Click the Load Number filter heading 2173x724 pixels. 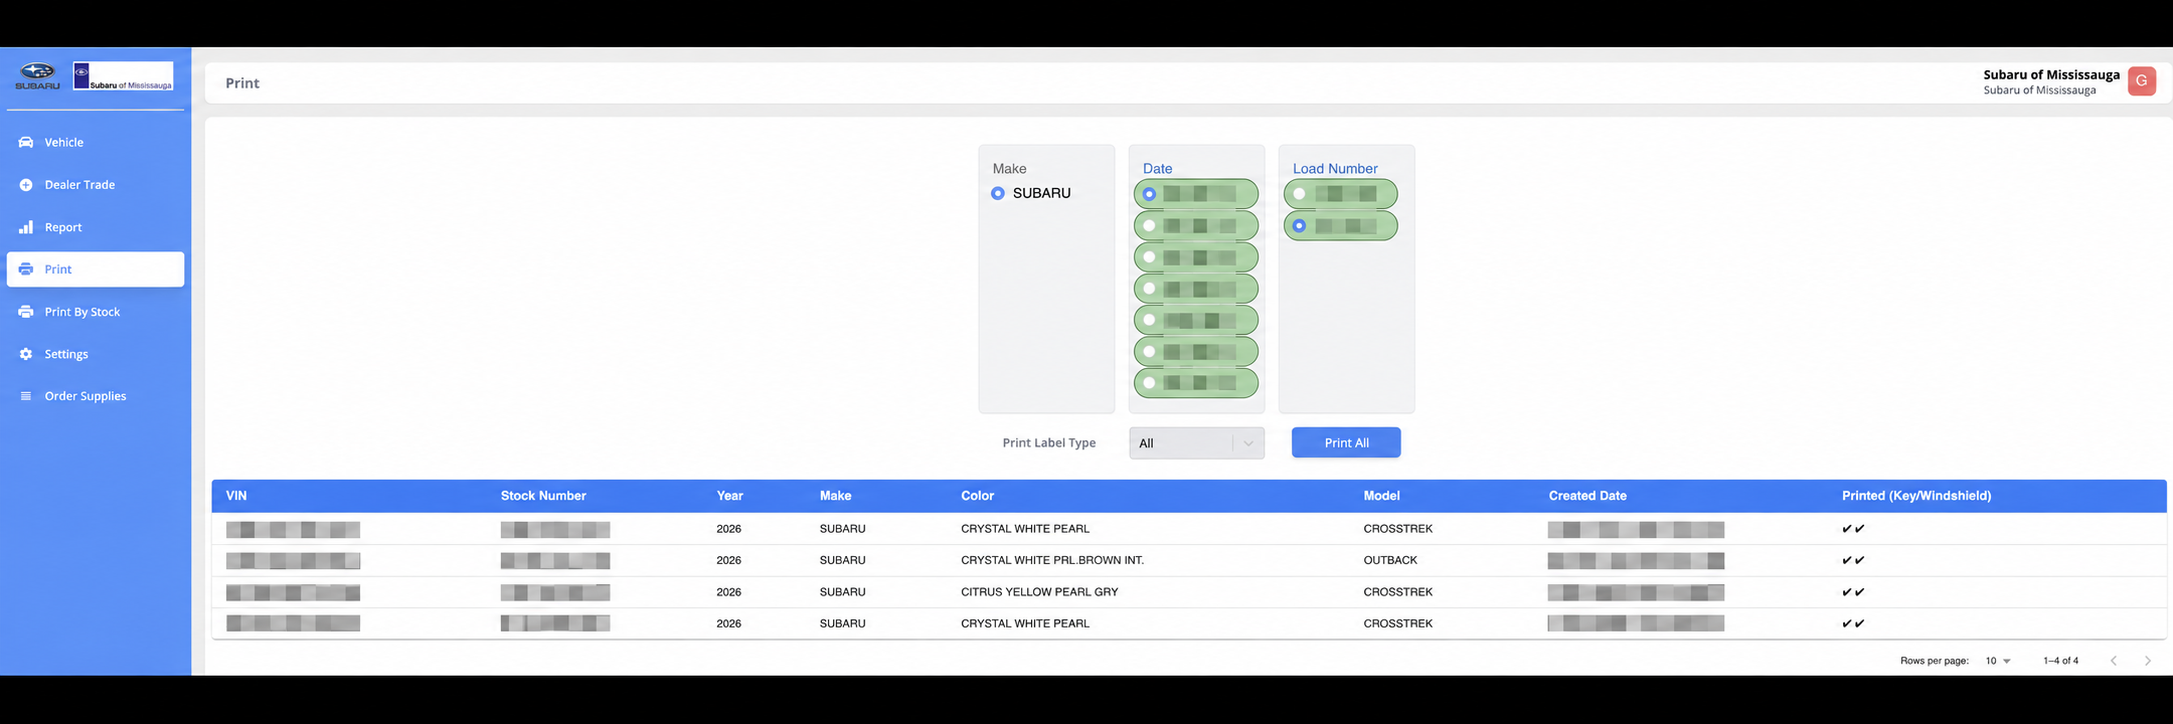(1335, 169)
